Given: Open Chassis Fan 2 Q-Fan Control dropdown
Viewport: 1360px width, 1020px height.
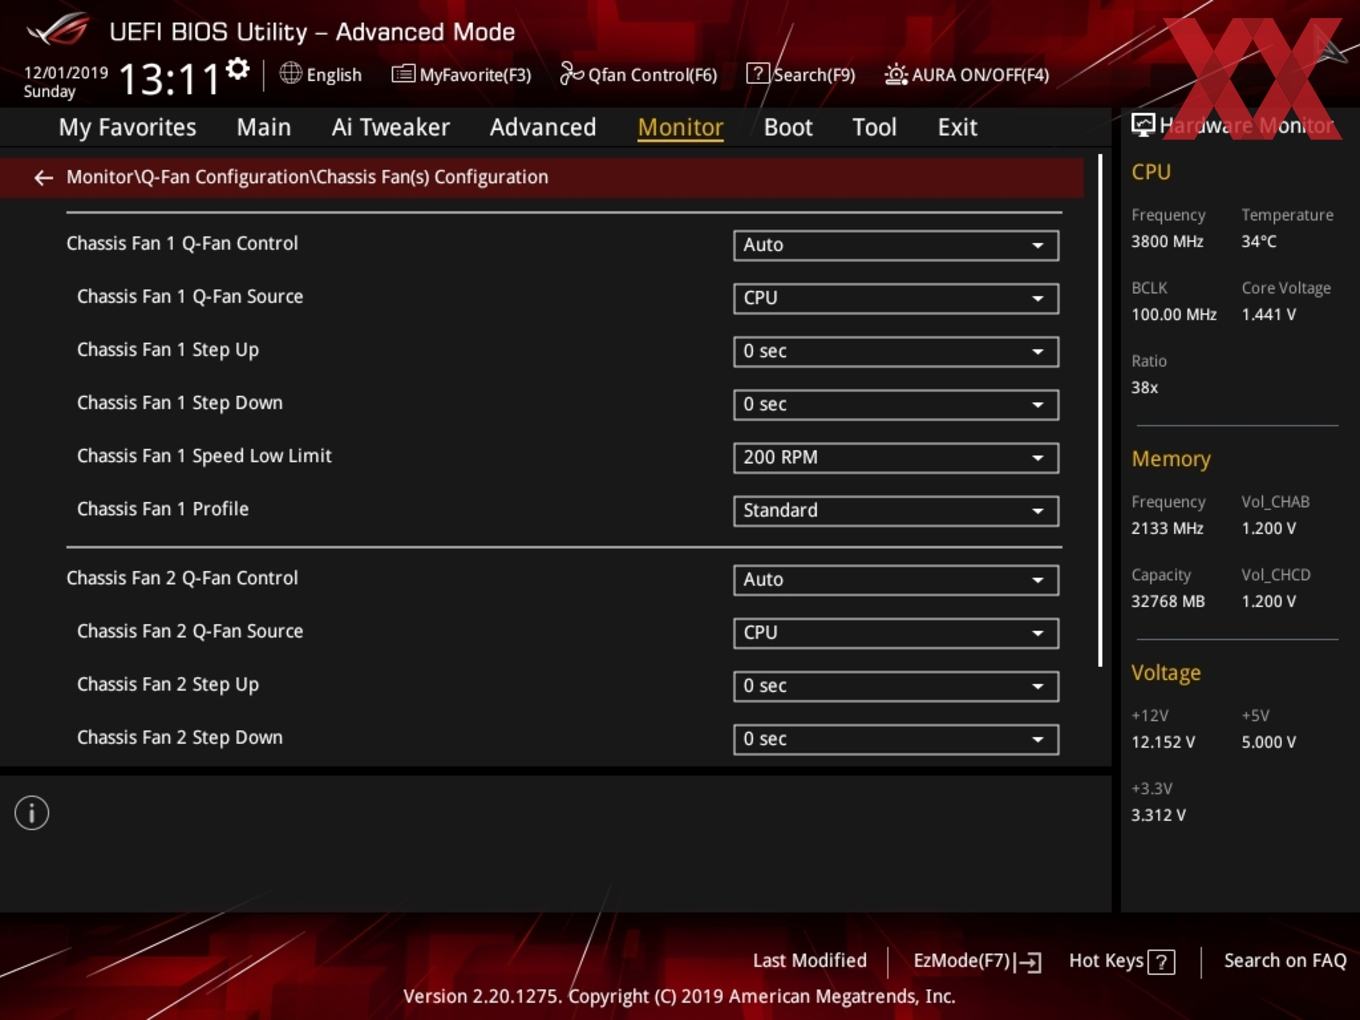Looking at the screenshot, I should pyautogui.click(x=896, y=579).
